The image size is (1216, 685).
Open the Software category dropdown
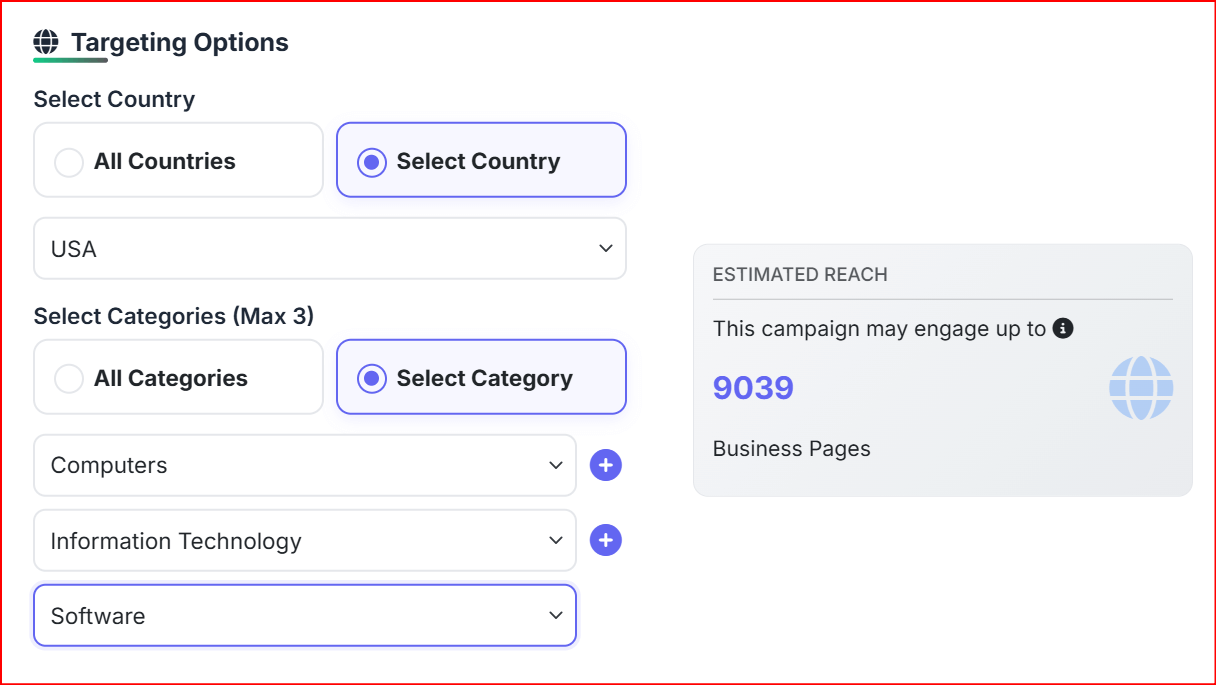[305, 616]
